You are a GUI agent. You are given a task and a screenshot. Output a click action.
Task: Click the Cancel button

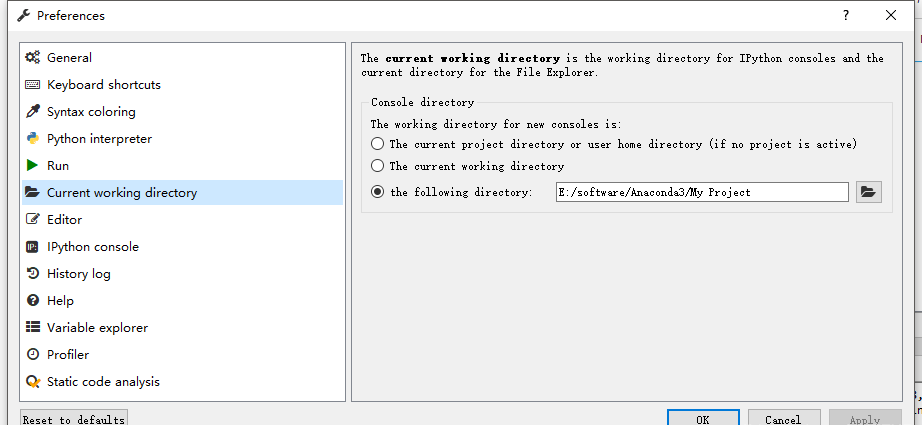pos(784,419)
